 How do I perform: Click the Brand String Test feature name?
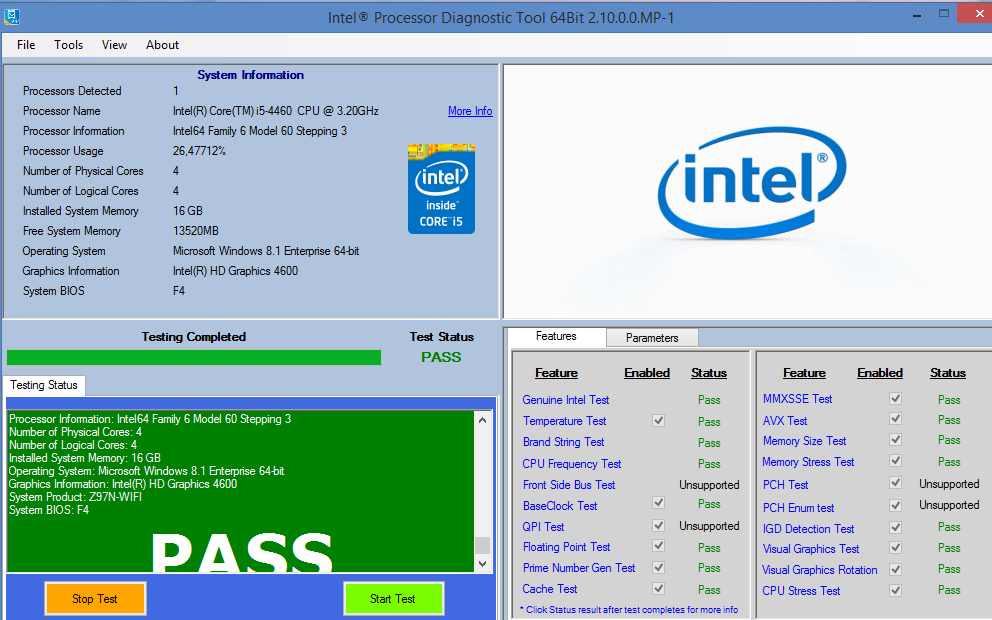pyautogui.click(x=563, y=442)
